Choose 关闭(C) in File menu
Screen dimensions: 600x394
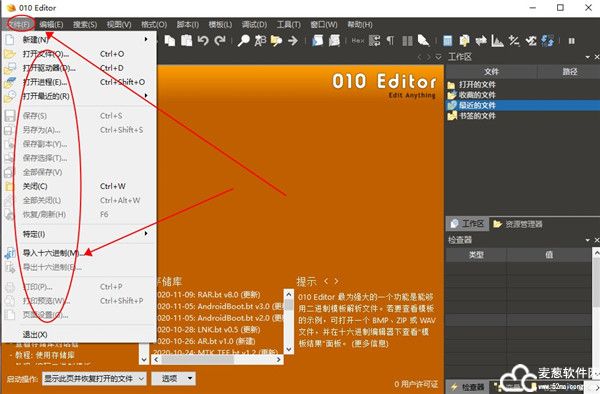(x=79, y=186)
